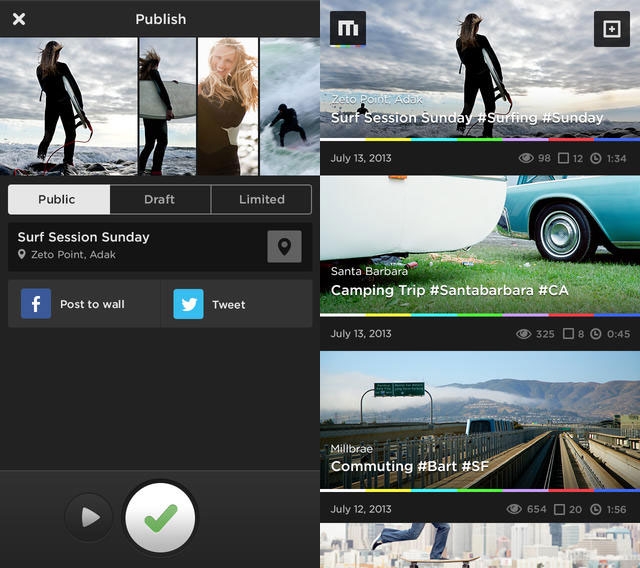This screenshot has height=568, width=640.
Task: Close the Publish screen with X
Action: pyautogui.click(x=19, y=19)
